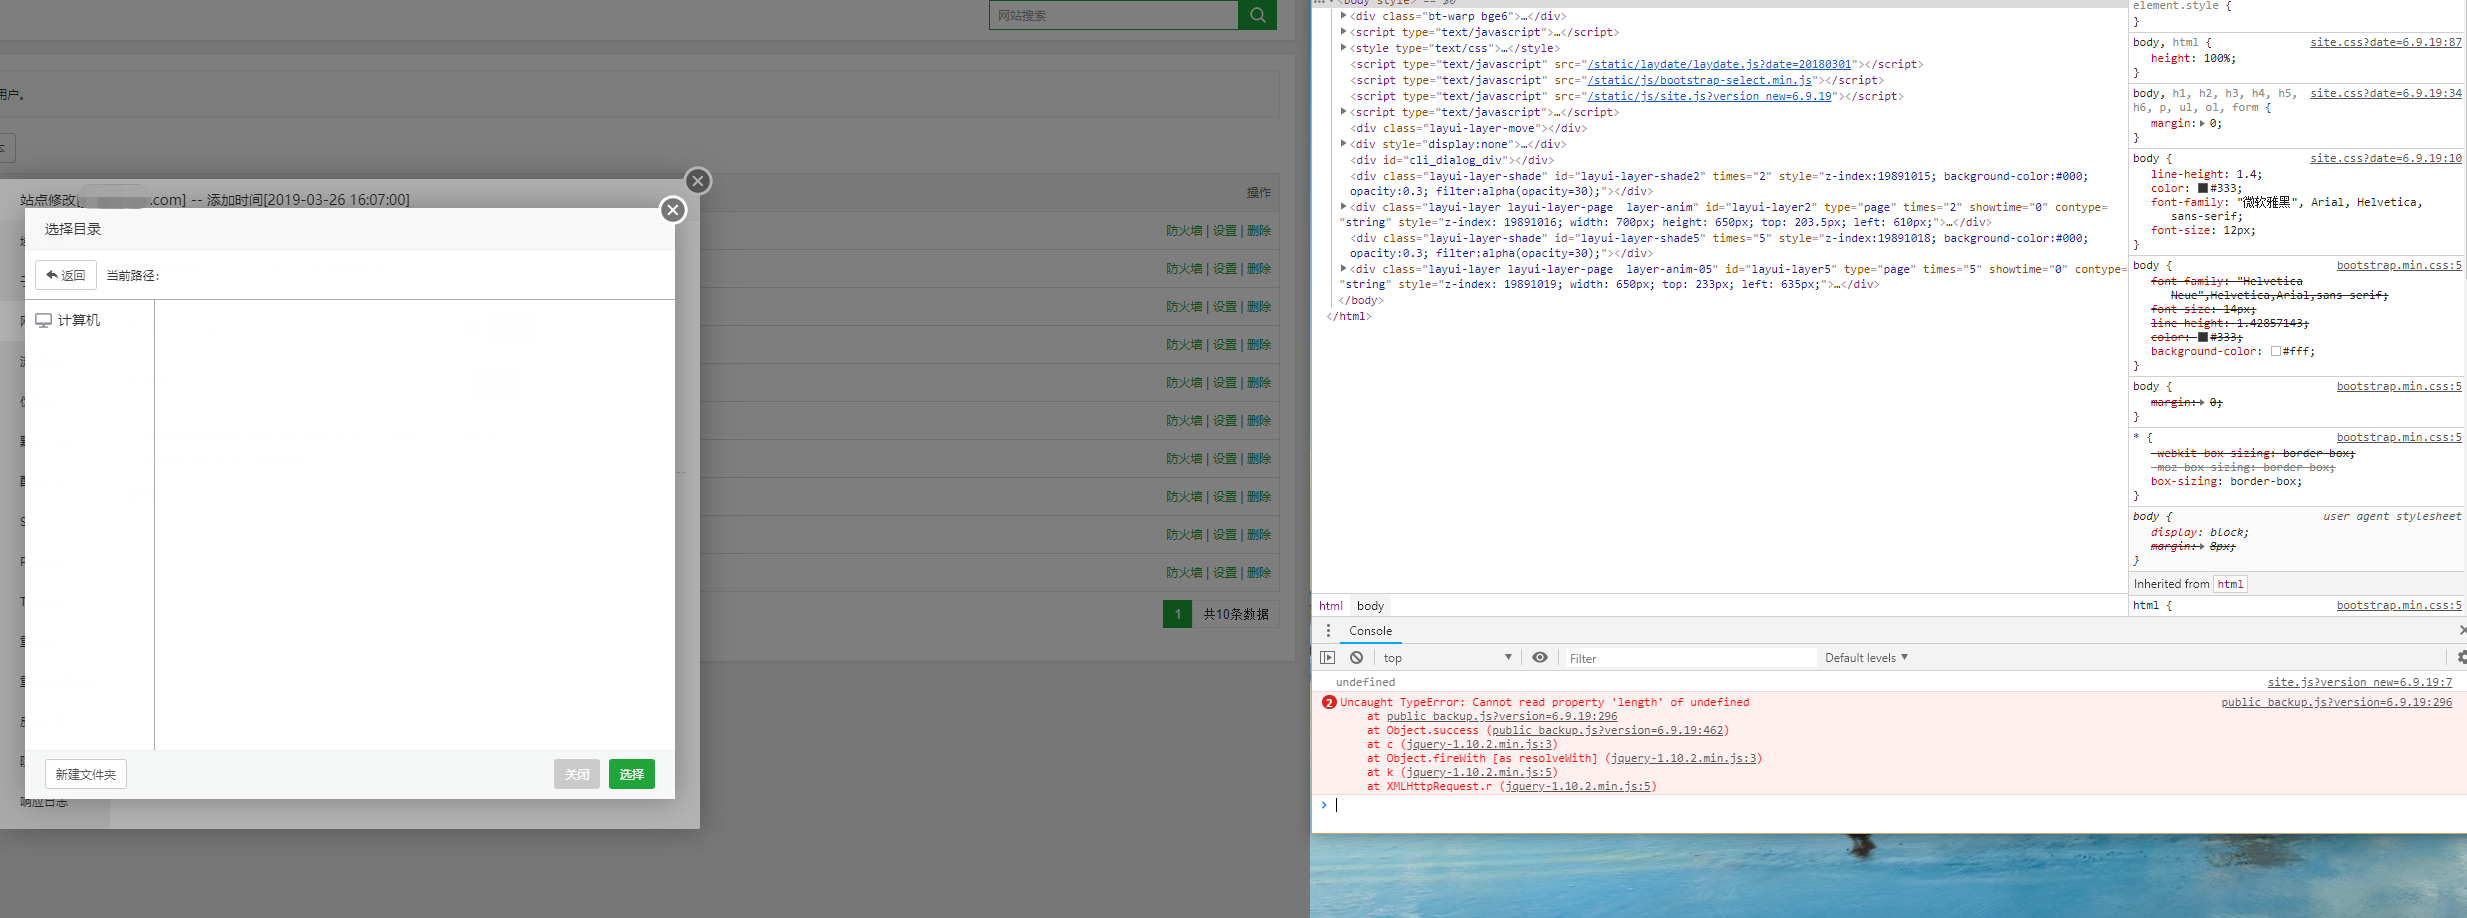Open the site.css?date=6.9.19:87 source link

2385,42
